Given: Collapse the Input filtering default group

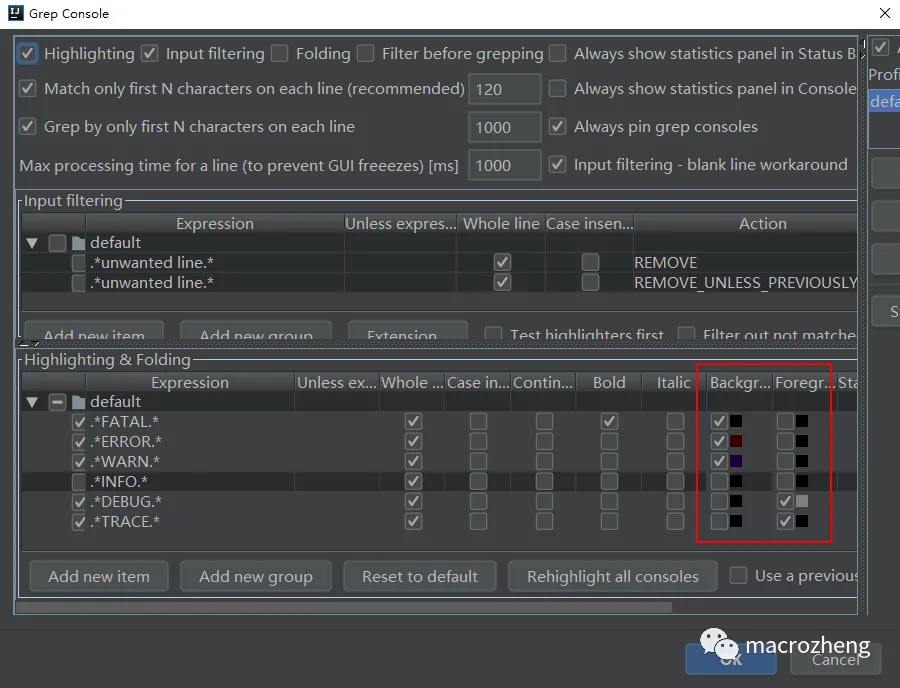Looking at the screenshot, I should (x=32, y=243).
